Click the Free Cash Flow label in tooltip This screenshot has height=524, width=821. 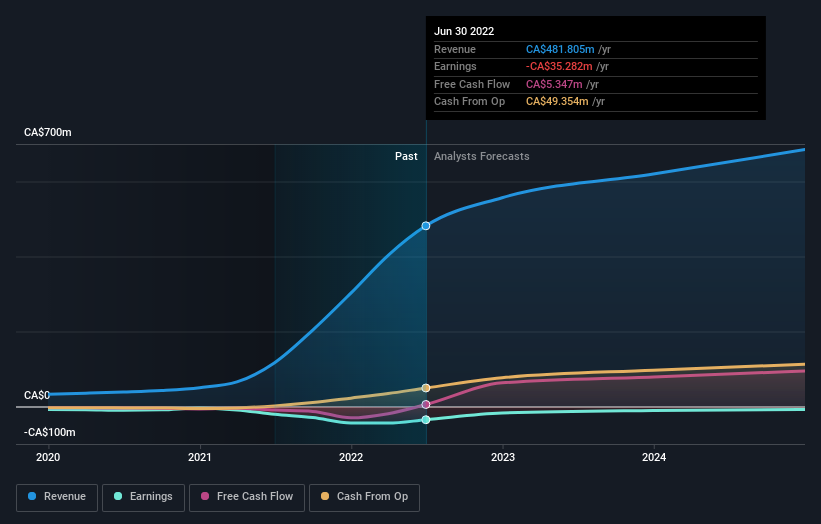[472, 84]
